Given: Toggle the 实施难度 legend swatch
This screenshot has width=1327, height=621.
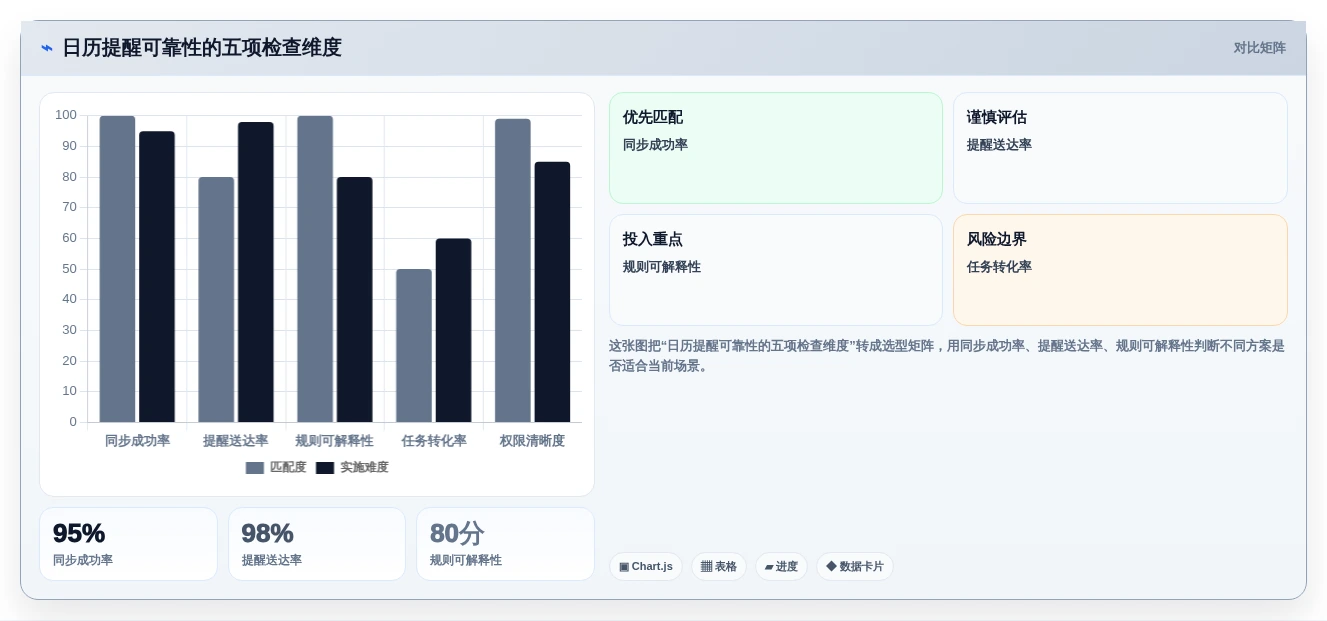Looking at the screenshot, I should point(325,468).
